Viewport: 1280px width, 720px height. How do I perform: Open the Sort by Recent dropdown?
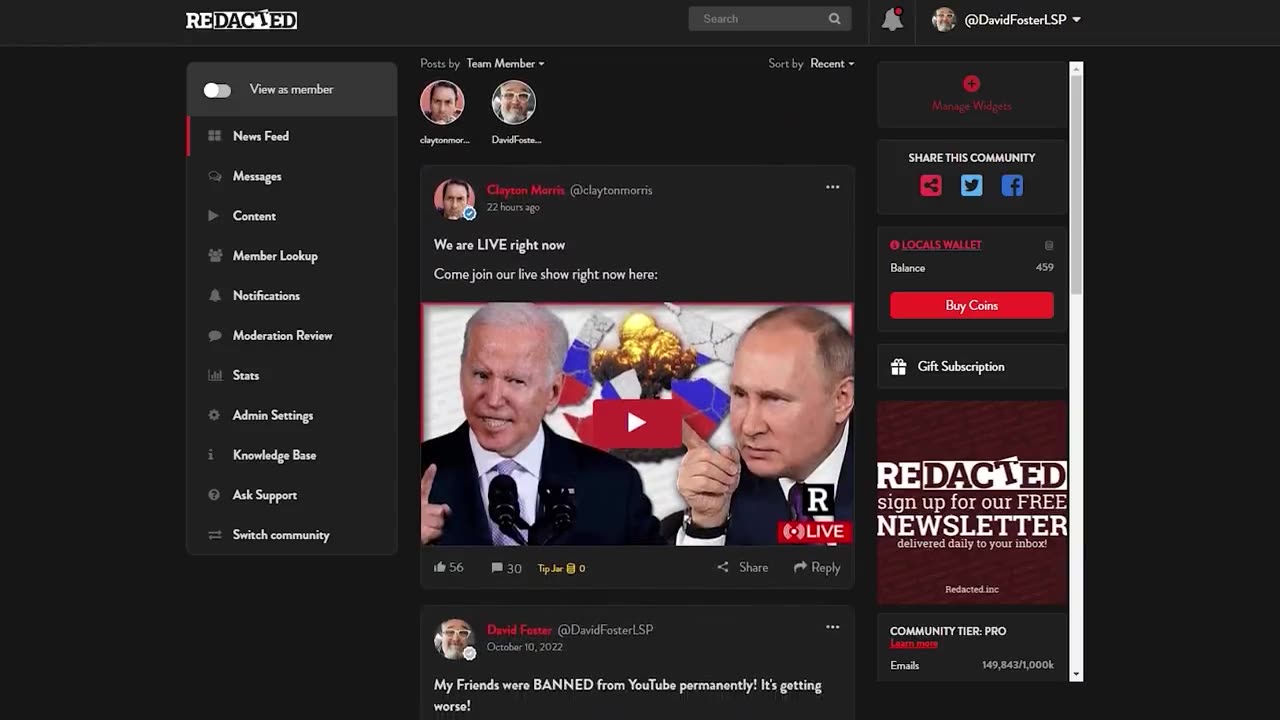click(832, 63)
